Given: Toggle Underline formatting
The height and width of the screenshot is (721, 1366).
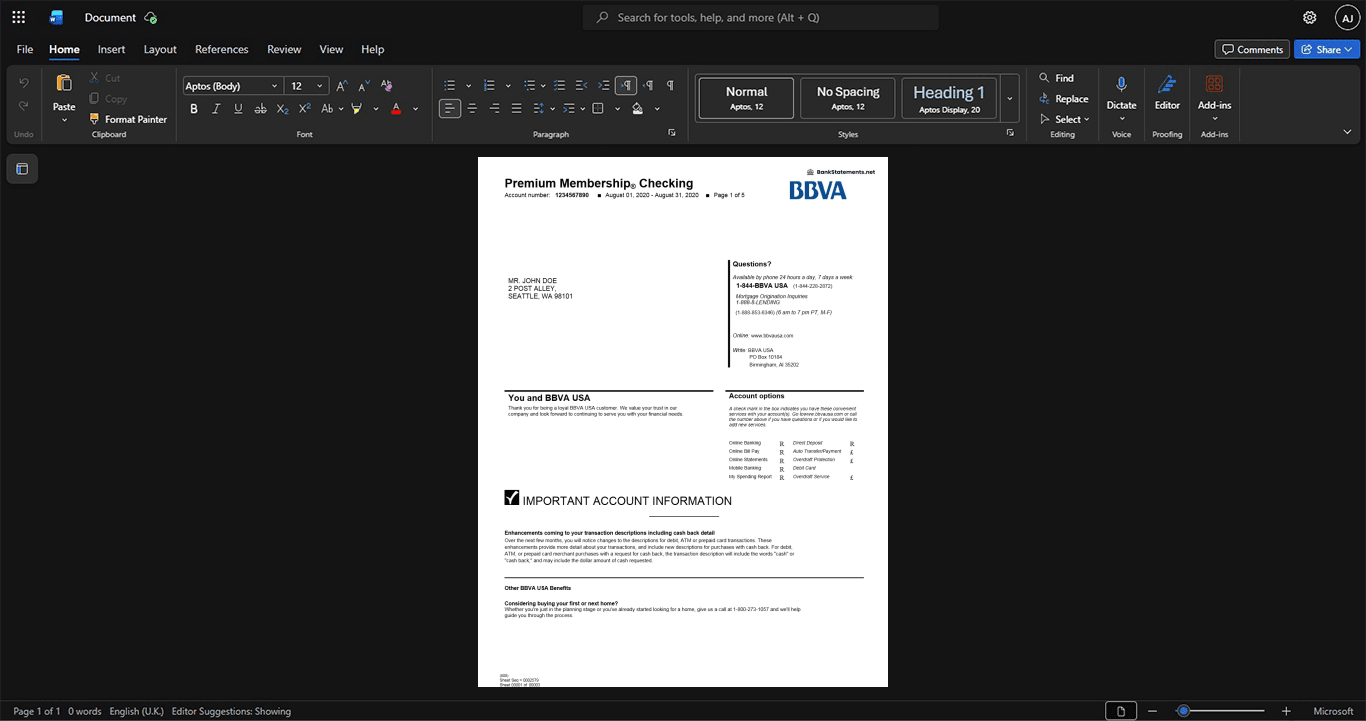Looking at the screenshot, I should (x=238, y=108).
